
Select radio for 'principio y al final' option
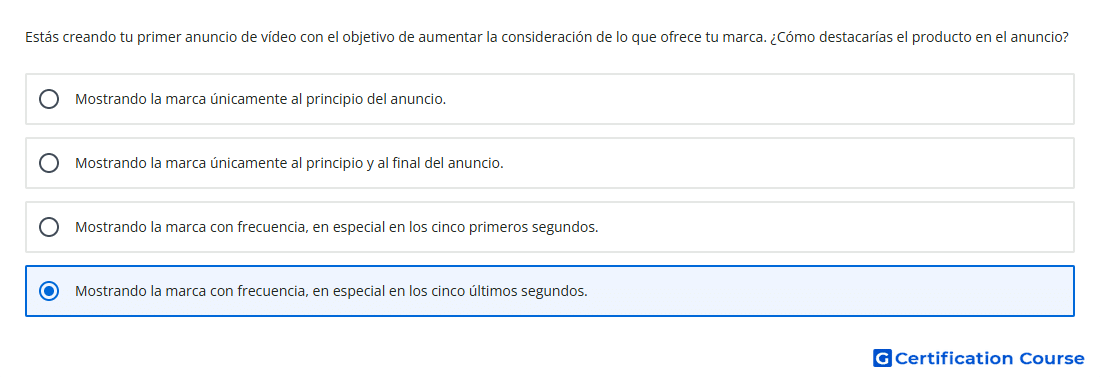(x=49, y=163)
